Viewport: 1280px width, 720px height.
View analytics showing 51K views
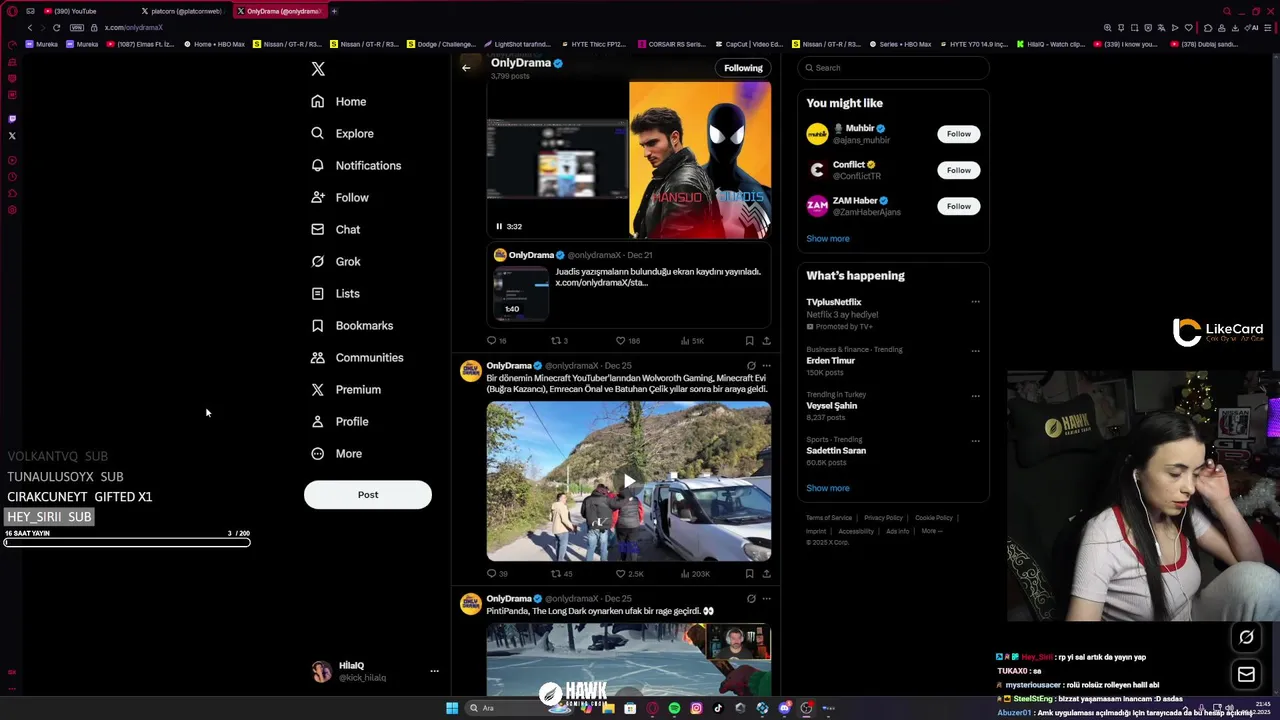coord(692,341)
